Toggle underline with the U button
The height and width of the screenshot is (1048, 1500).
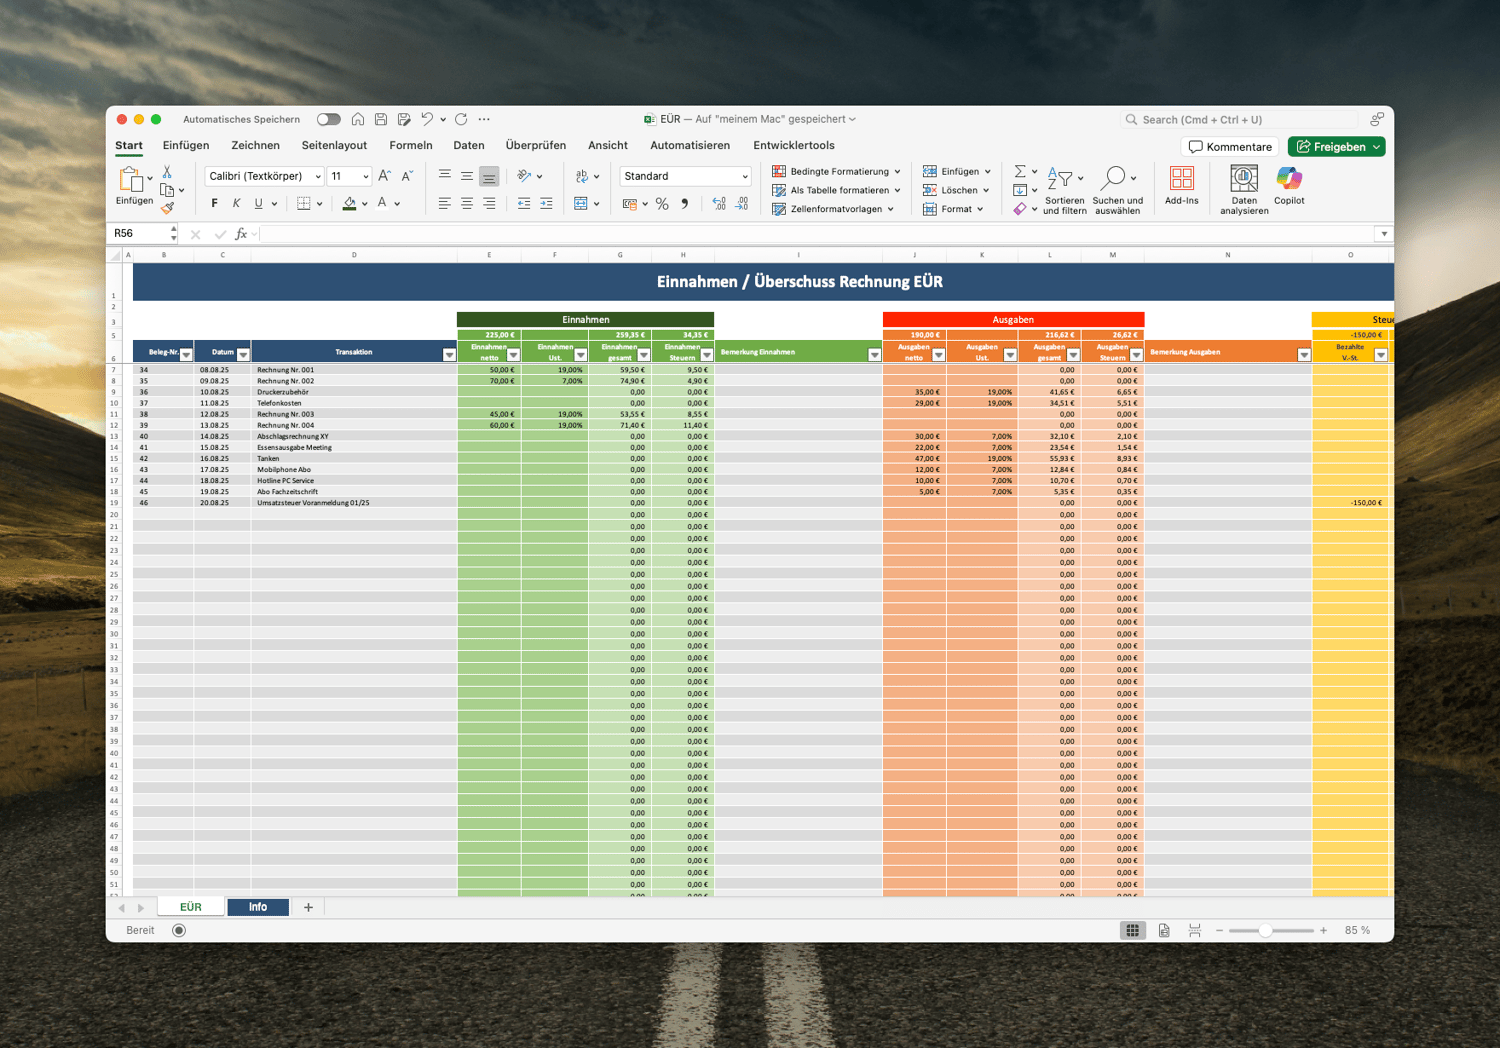(258, 204)
